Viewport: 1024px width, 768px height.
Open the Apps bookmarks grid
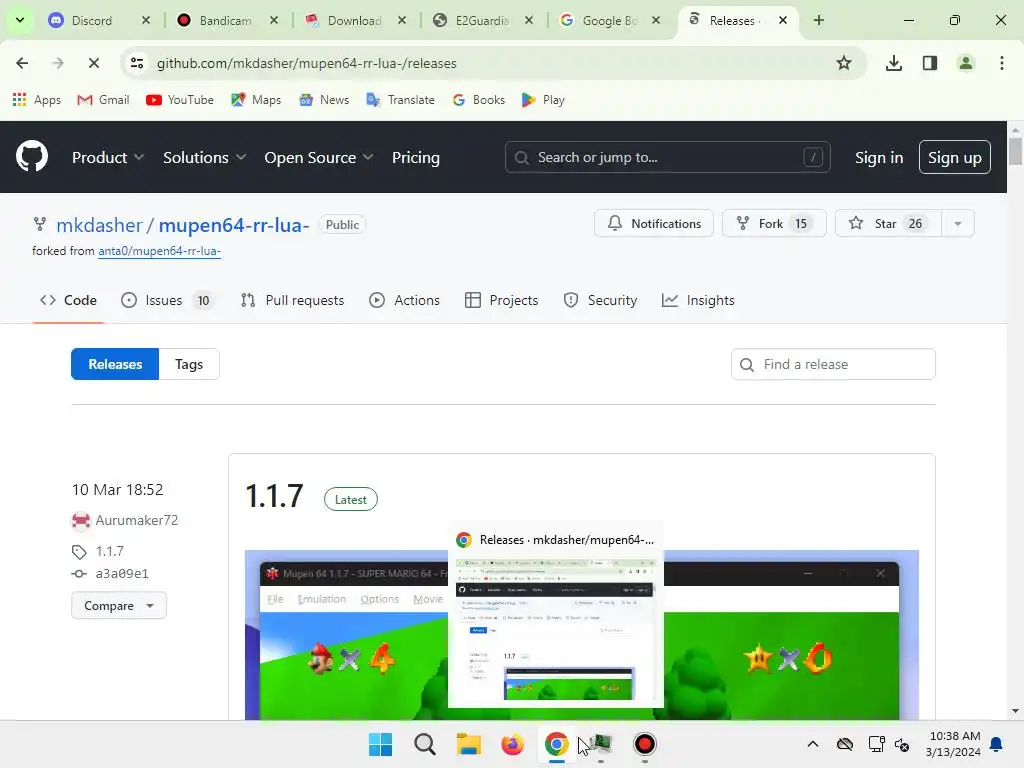[x=37, y=100]
